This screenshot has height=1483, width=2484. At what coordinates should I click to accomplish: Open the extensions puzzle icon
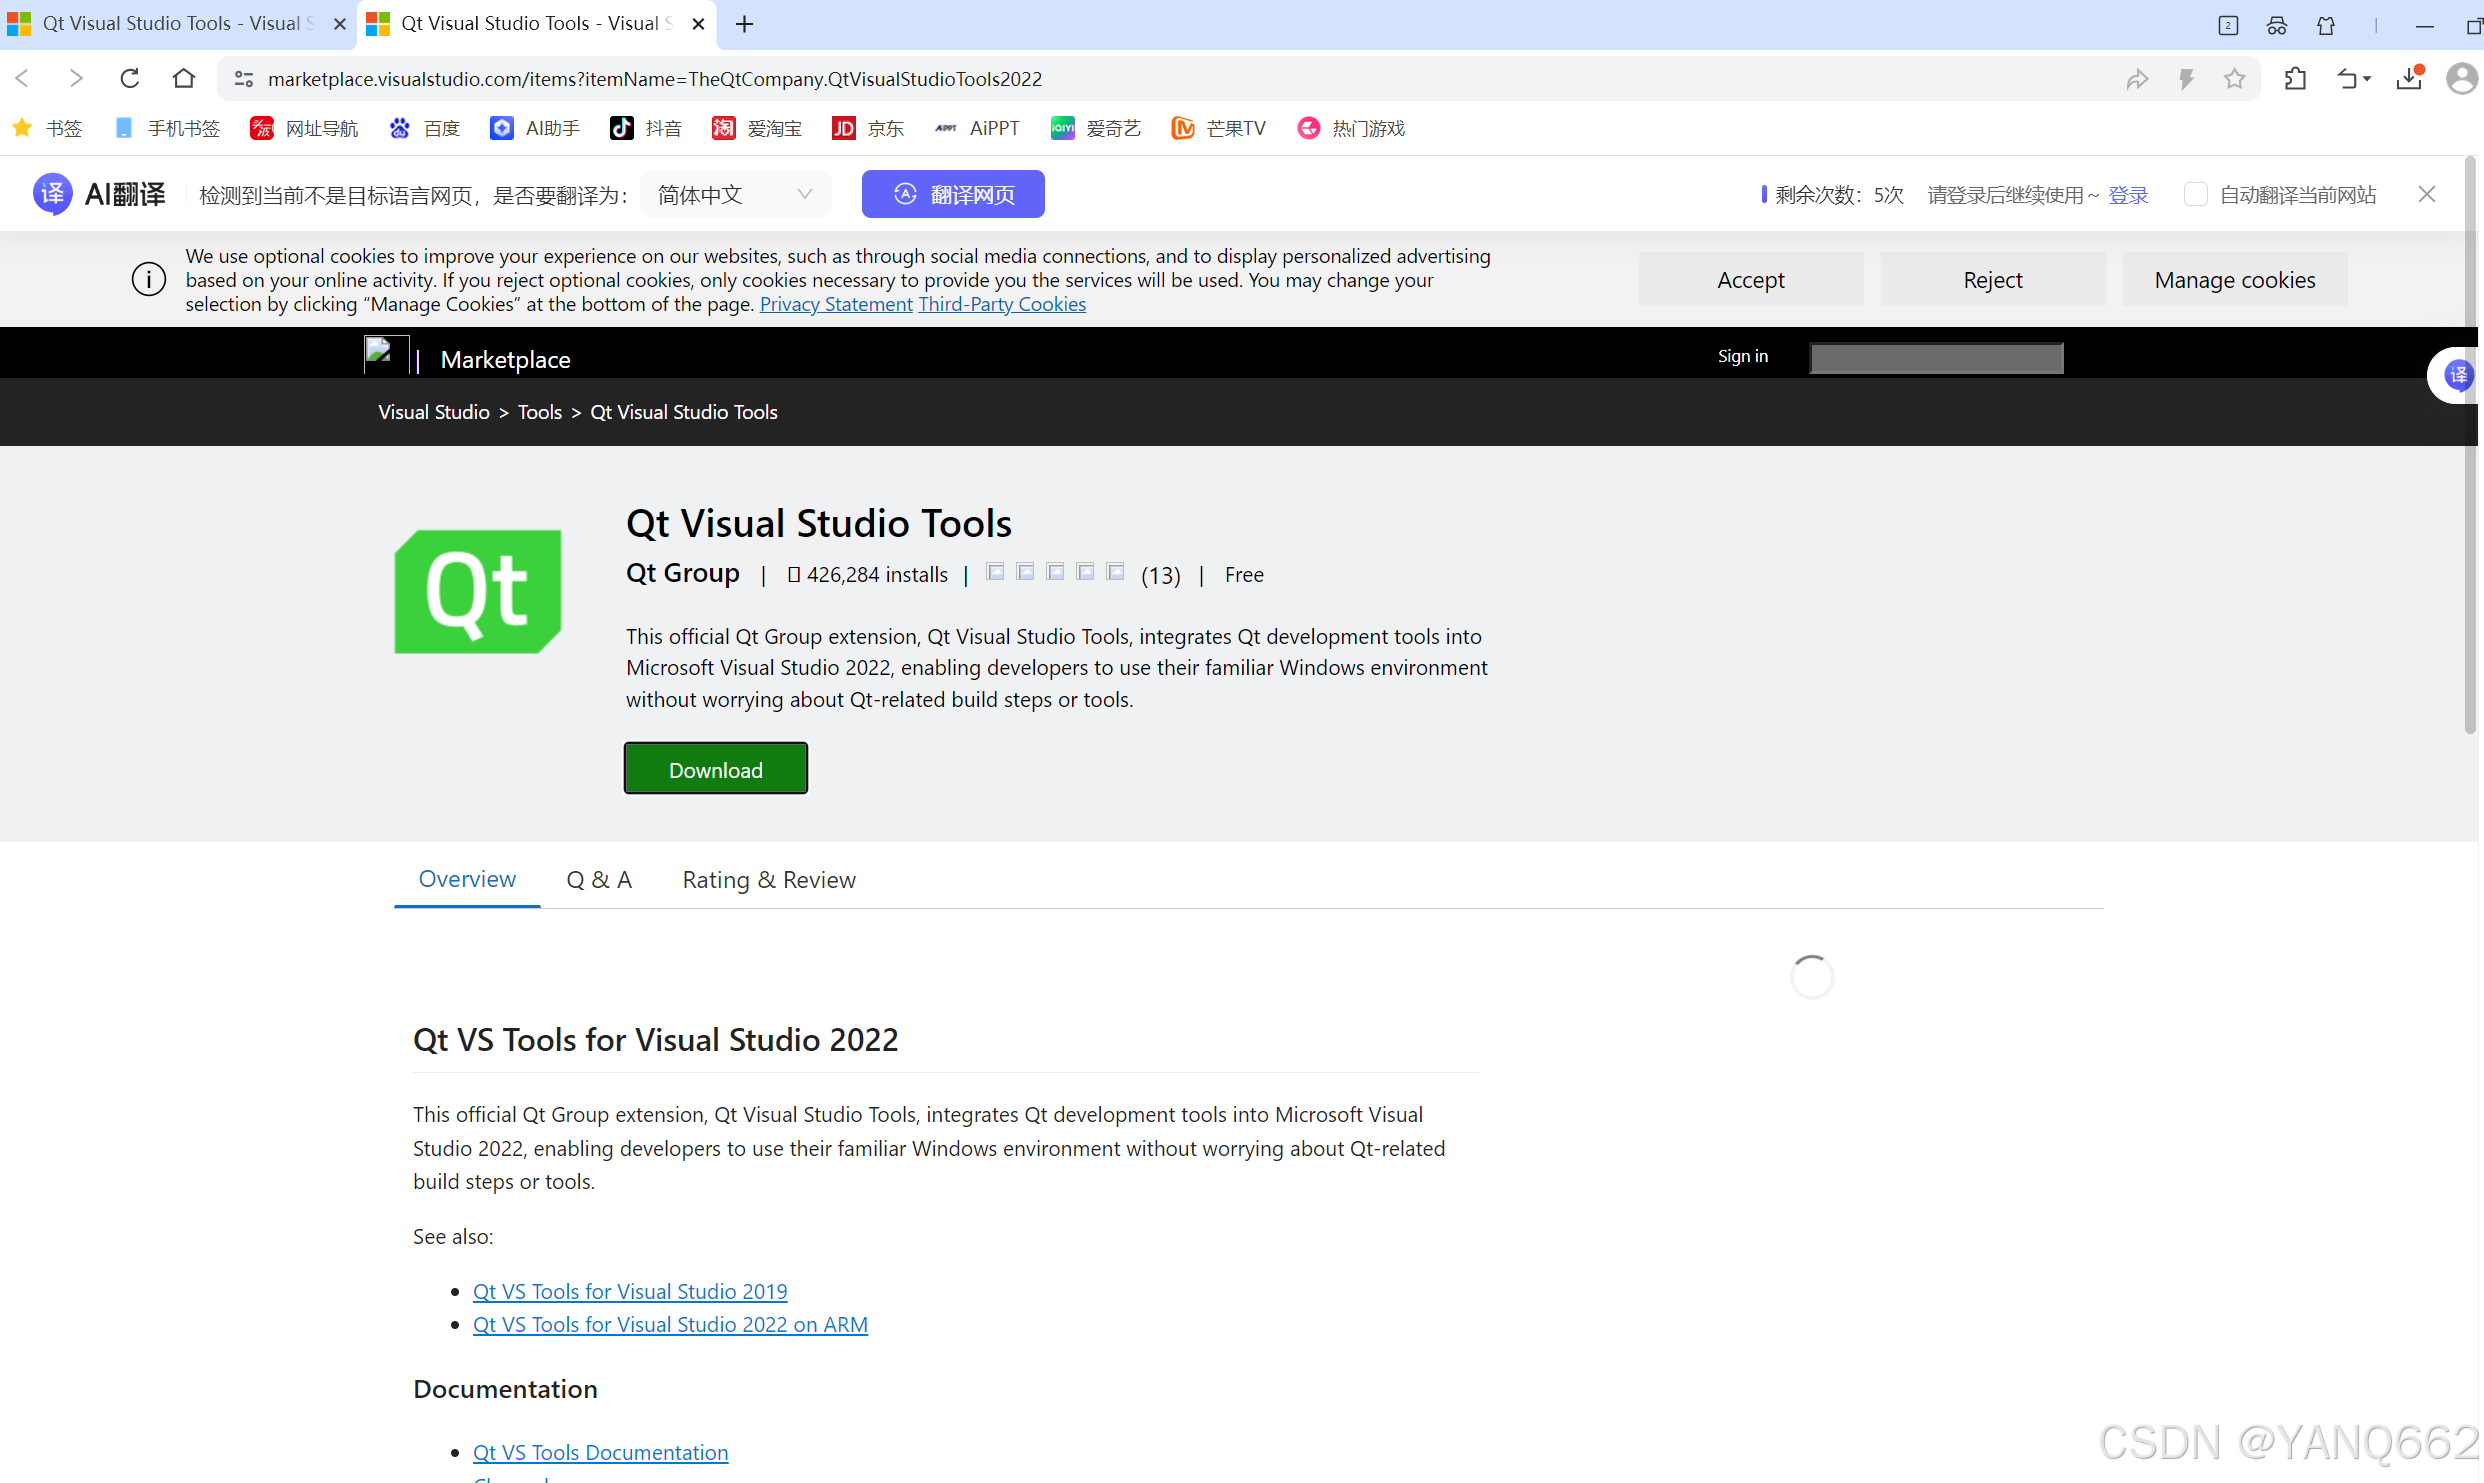pyautogui.click(x=2296, y=78)
